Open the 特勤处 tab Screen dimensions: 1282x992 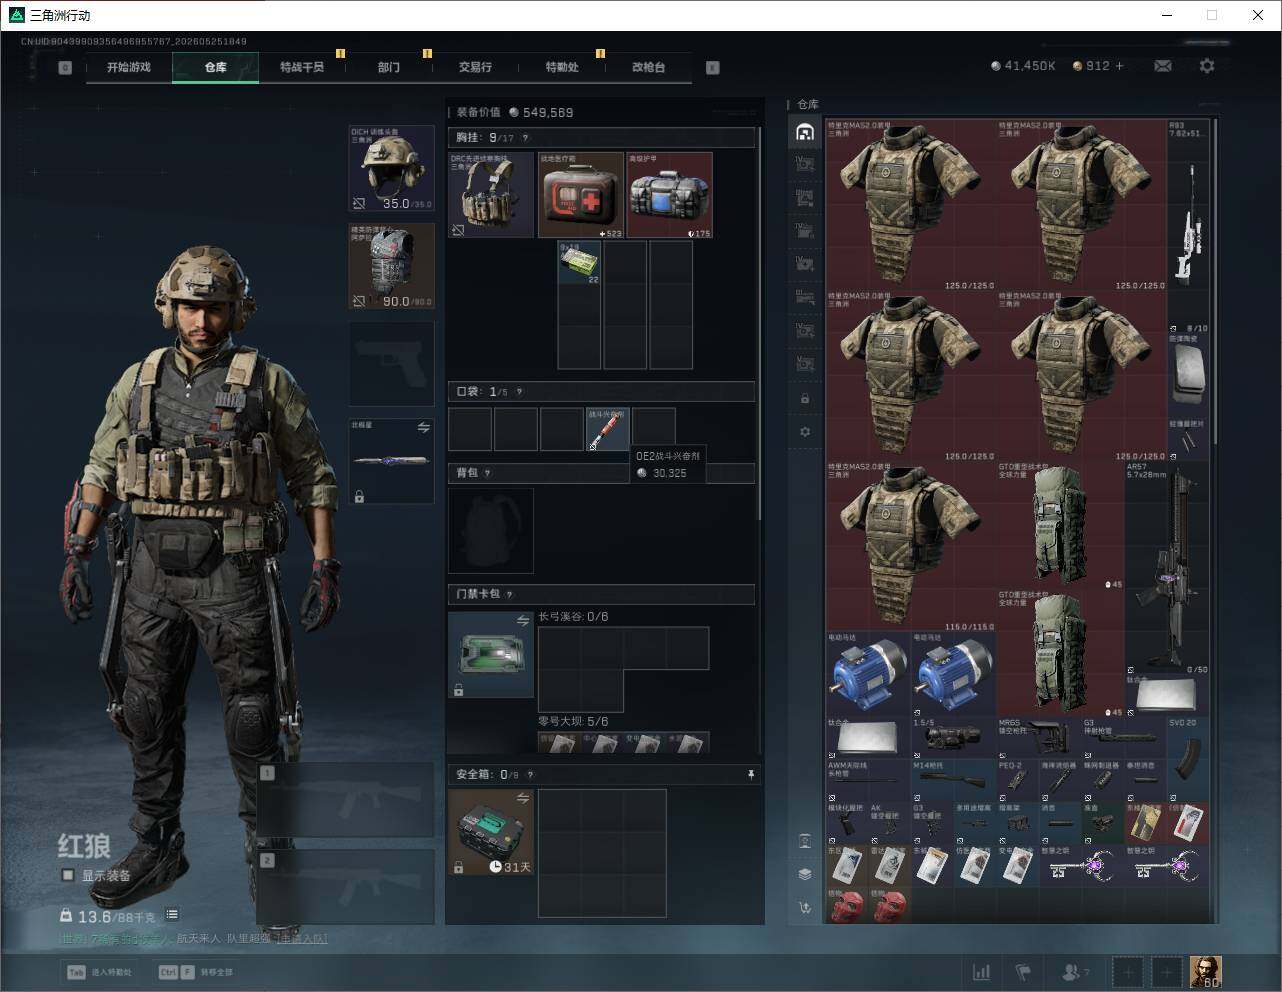(562, 68)
